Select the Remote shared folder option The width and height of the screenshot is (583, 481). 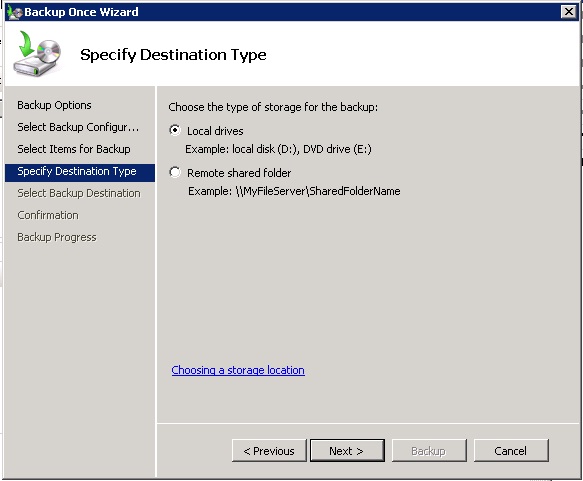[175, 172]
